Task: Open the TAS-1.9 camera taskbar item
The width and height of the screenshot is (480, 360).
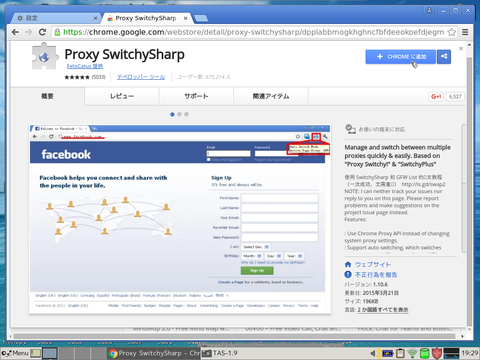Action: 220,353
